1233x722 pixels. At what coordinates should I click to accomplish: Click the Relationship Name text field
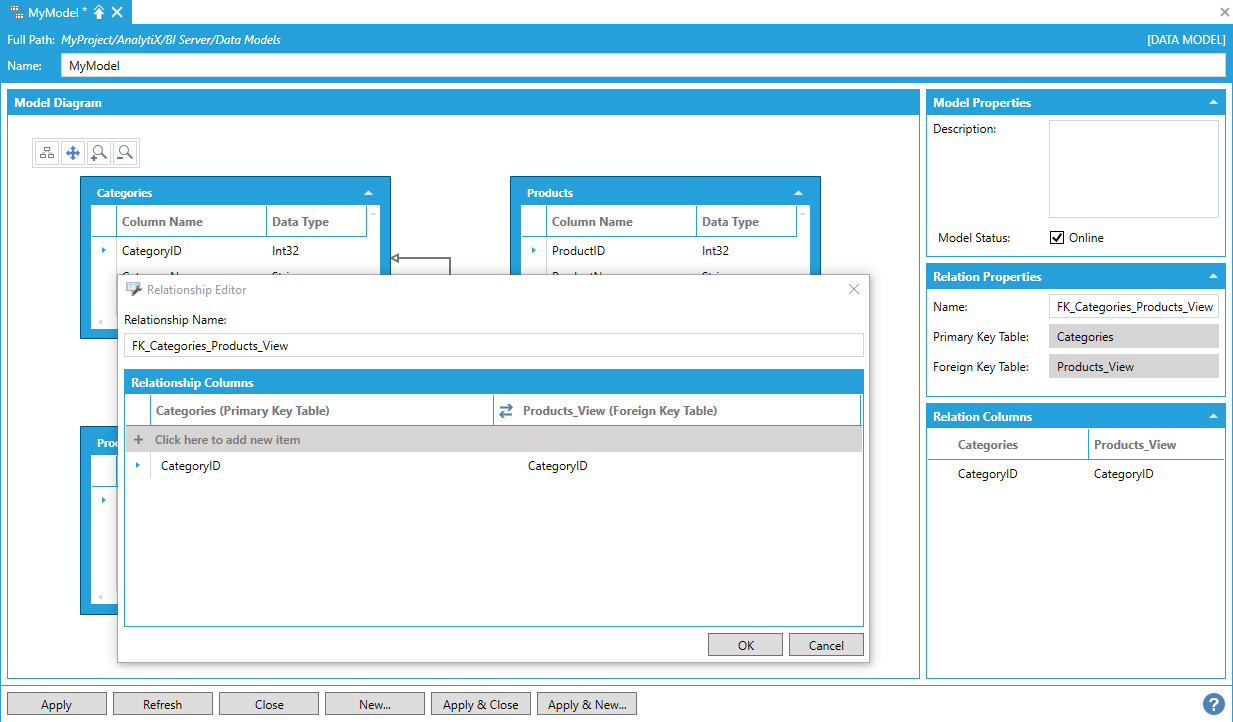point(493,345)
